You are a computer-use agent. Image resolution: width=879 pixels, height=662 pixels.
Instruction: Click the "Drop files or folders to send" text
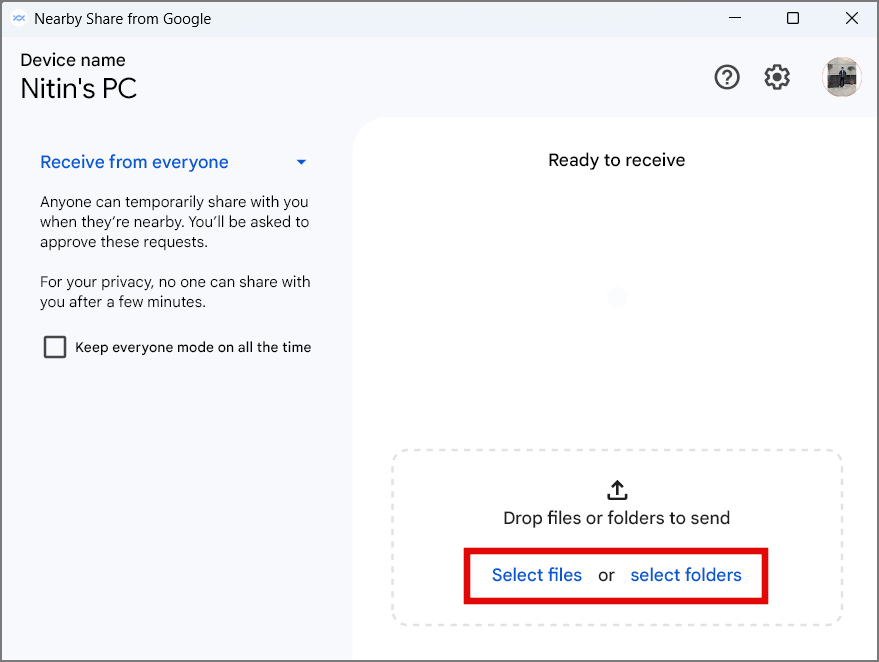pyautogui.click(x=617, y=518)
